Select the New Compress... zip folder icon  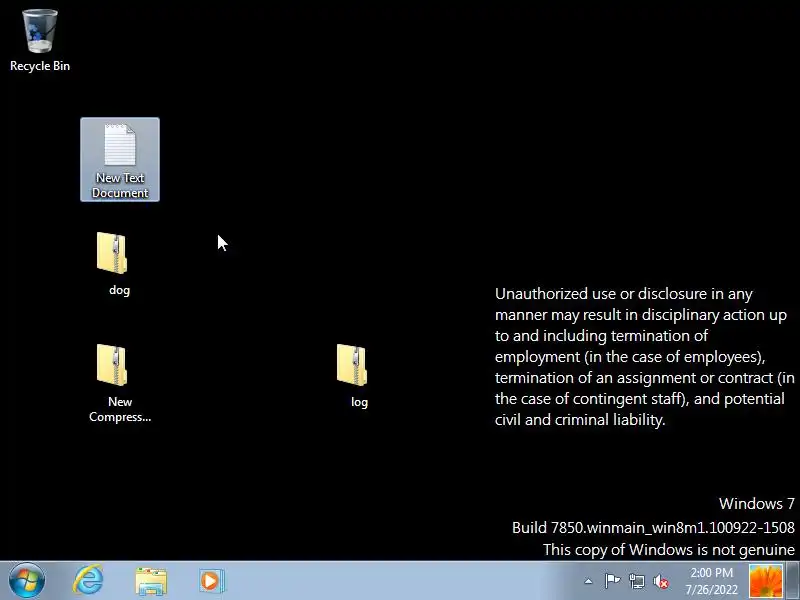pos(112,365)
